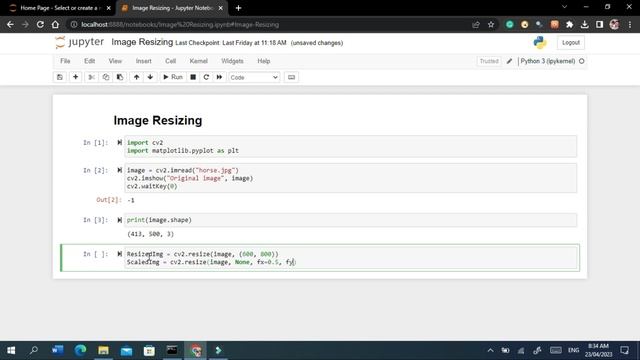Open browser extensions puzzle icon

pos(569,24)
